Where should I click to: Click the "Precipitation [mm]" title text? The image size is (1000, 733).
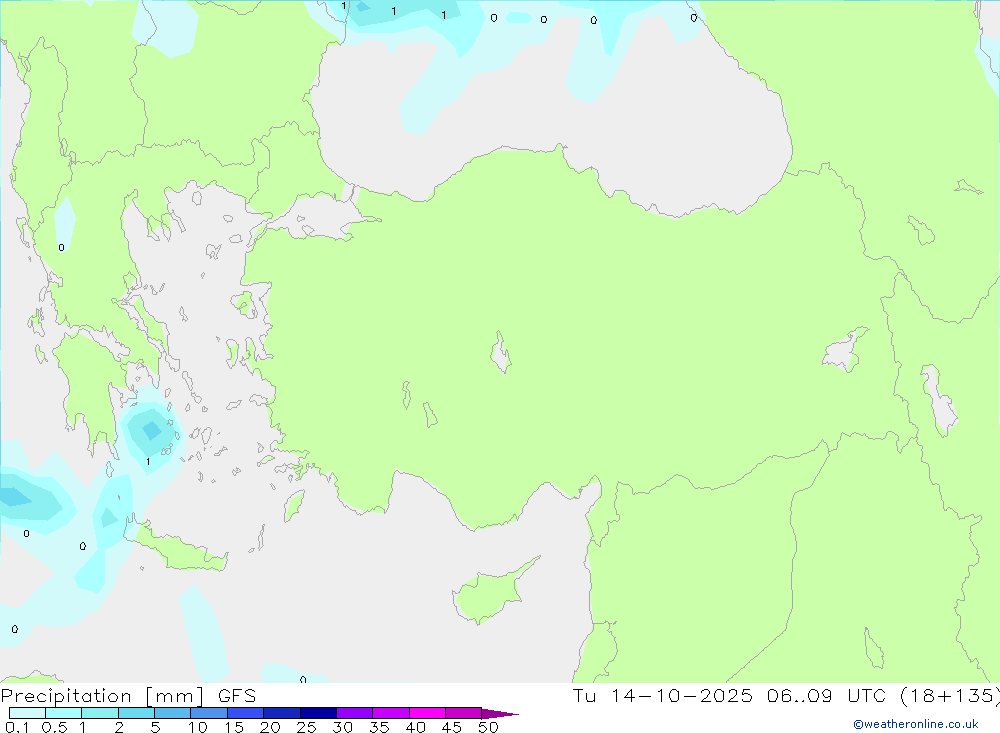103,696
